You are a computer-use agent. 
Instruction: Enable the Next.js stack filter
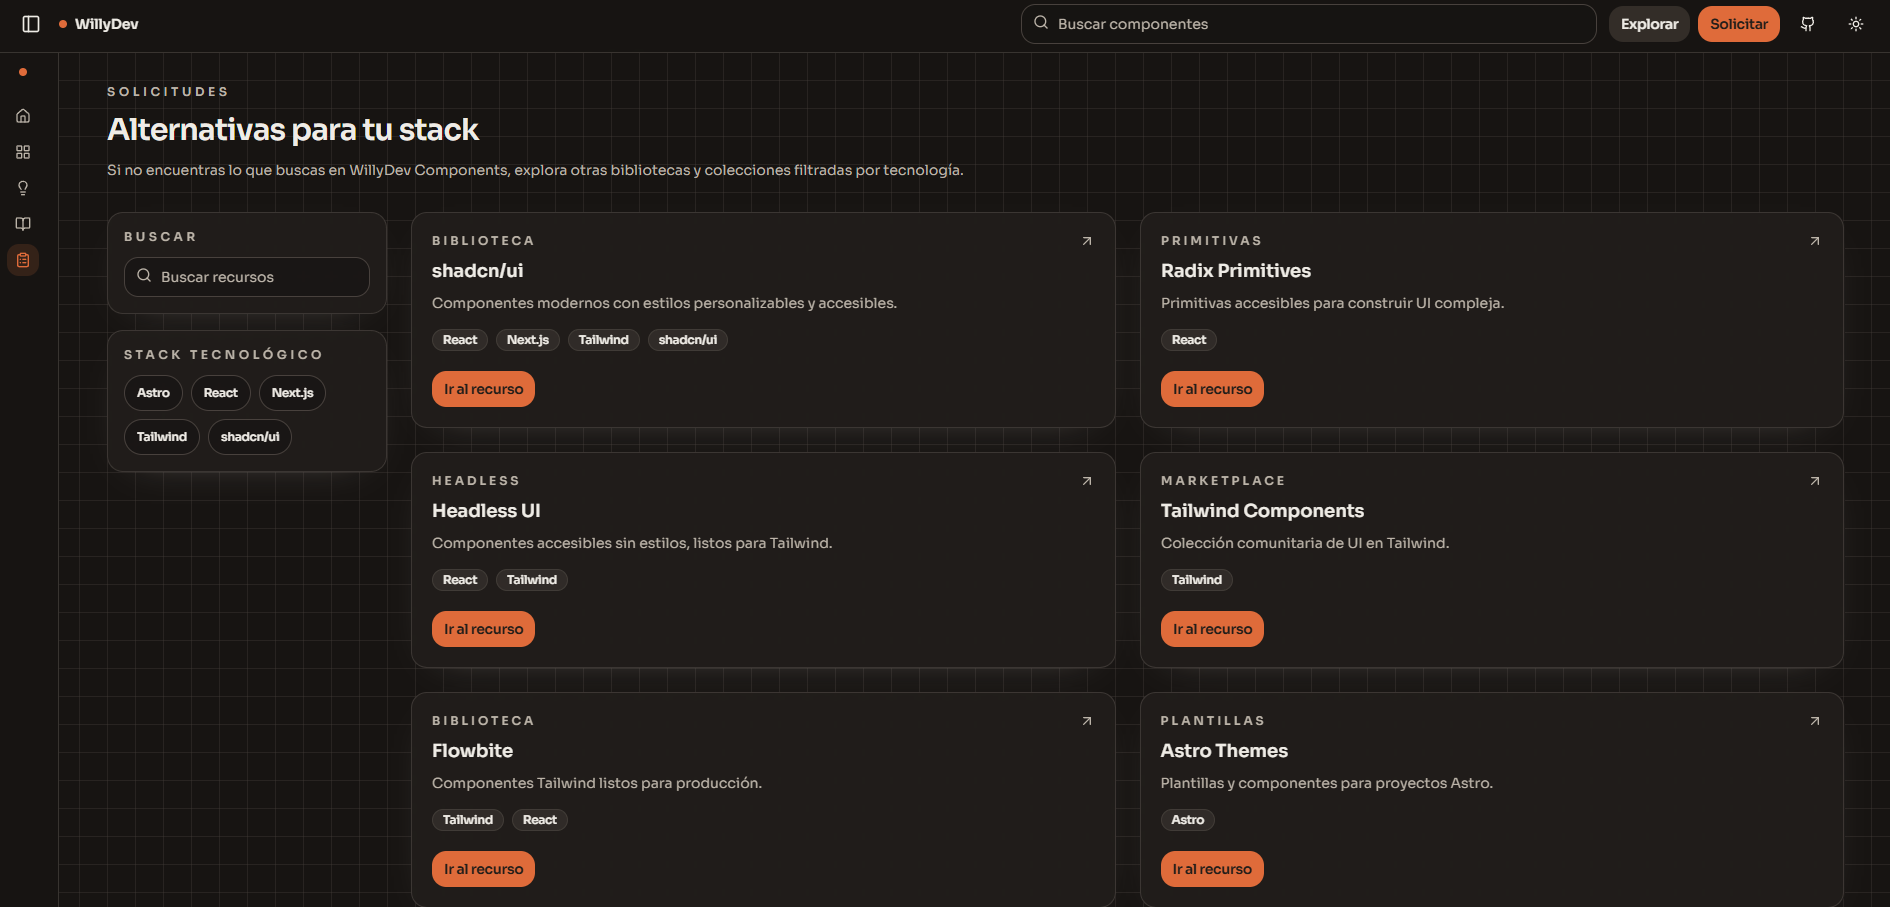tap(292, 393)
